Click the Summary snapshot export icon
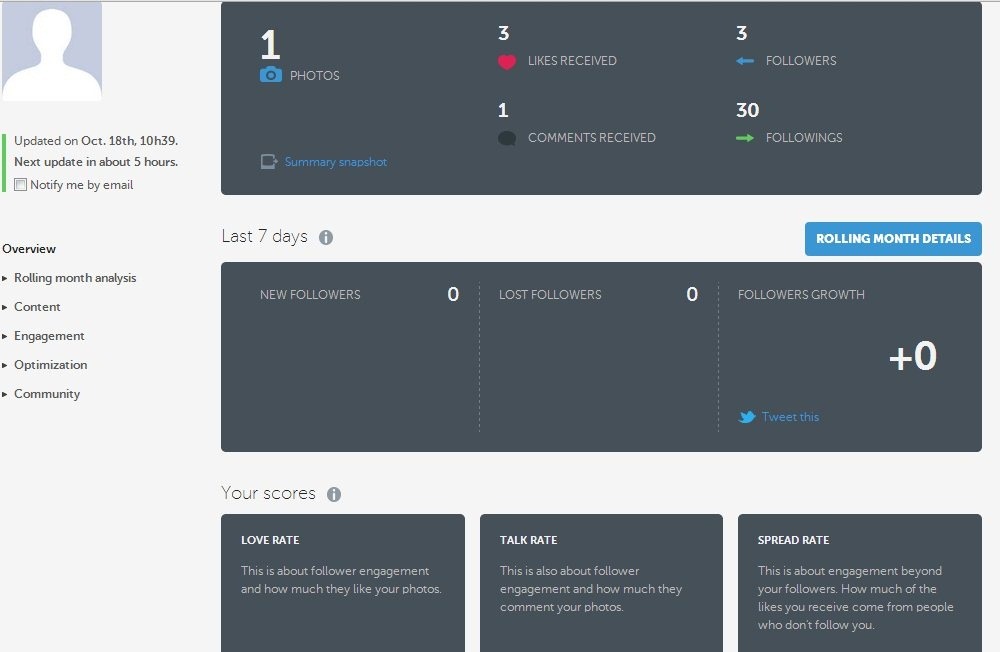The image size is (1000, 652). [268, 161]
